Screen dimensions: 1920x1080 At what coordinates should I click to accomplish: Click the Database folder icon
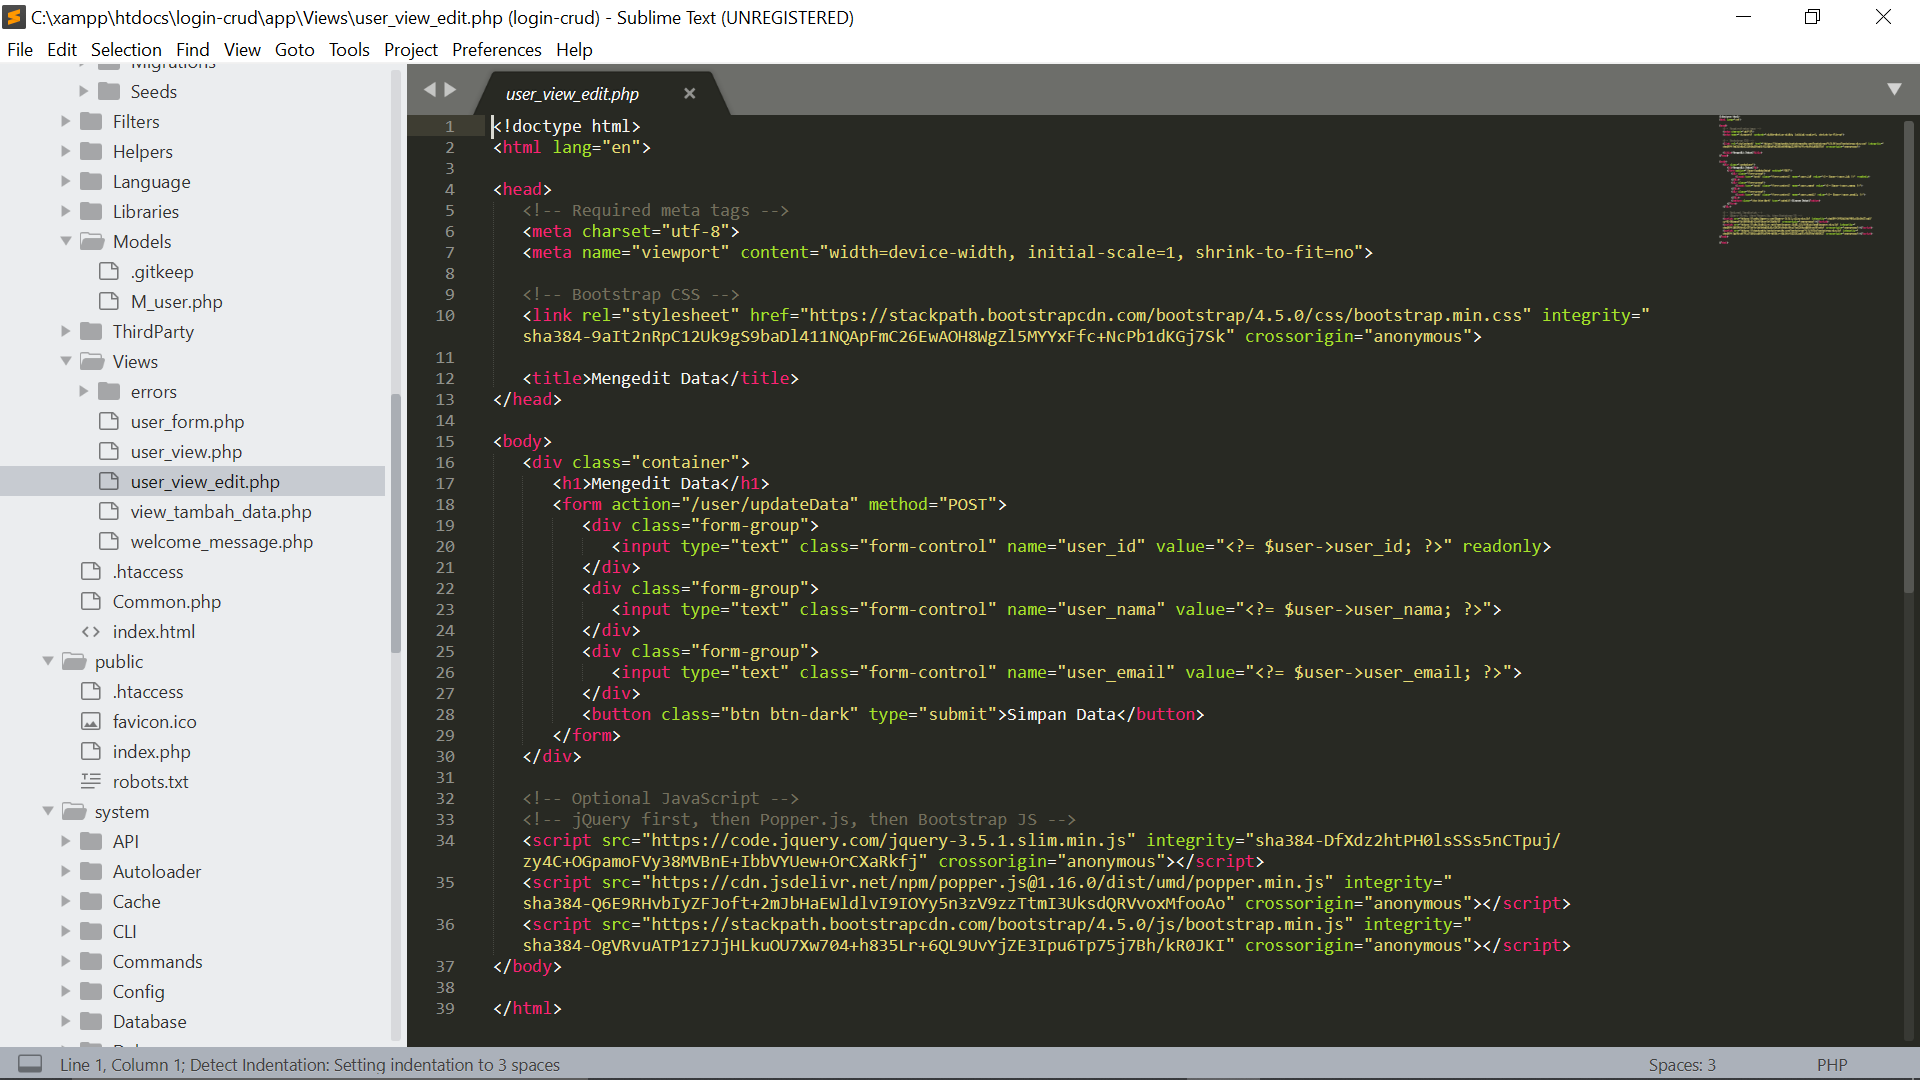coord(91,1021)
